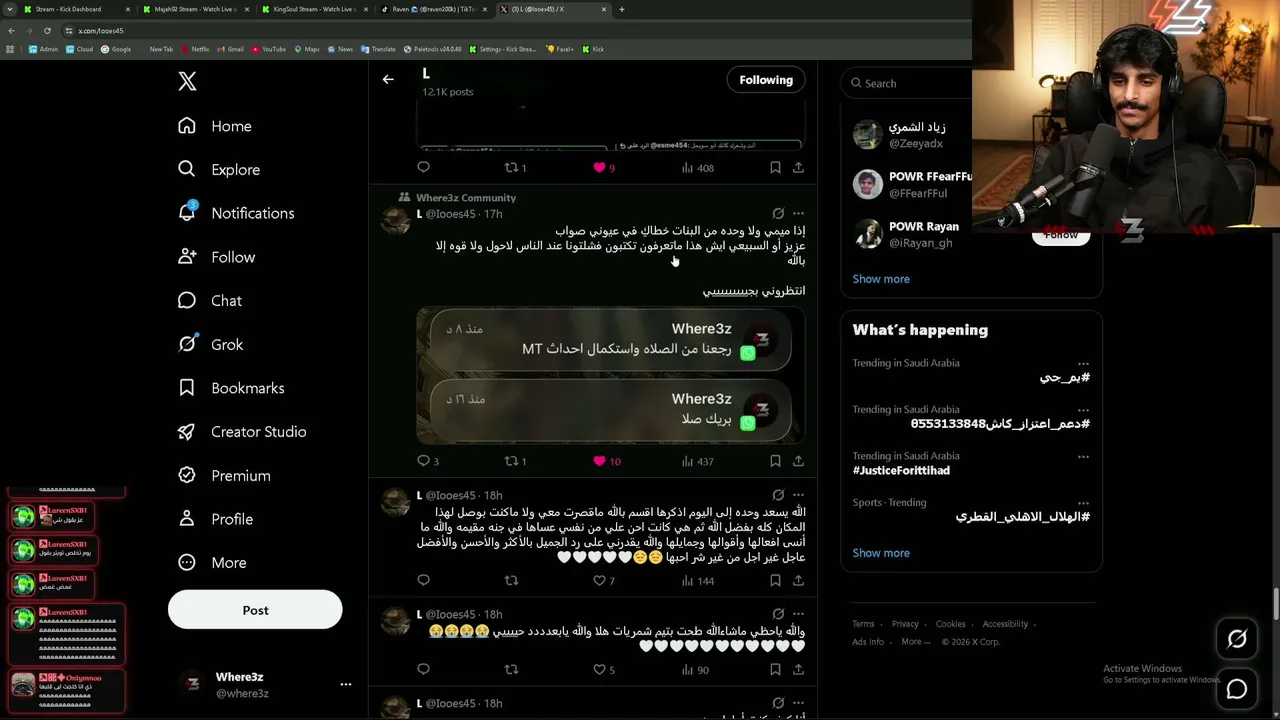Open a new browser tab
This screenshot has height=720, width=1280.
click(x=621, y=9)
